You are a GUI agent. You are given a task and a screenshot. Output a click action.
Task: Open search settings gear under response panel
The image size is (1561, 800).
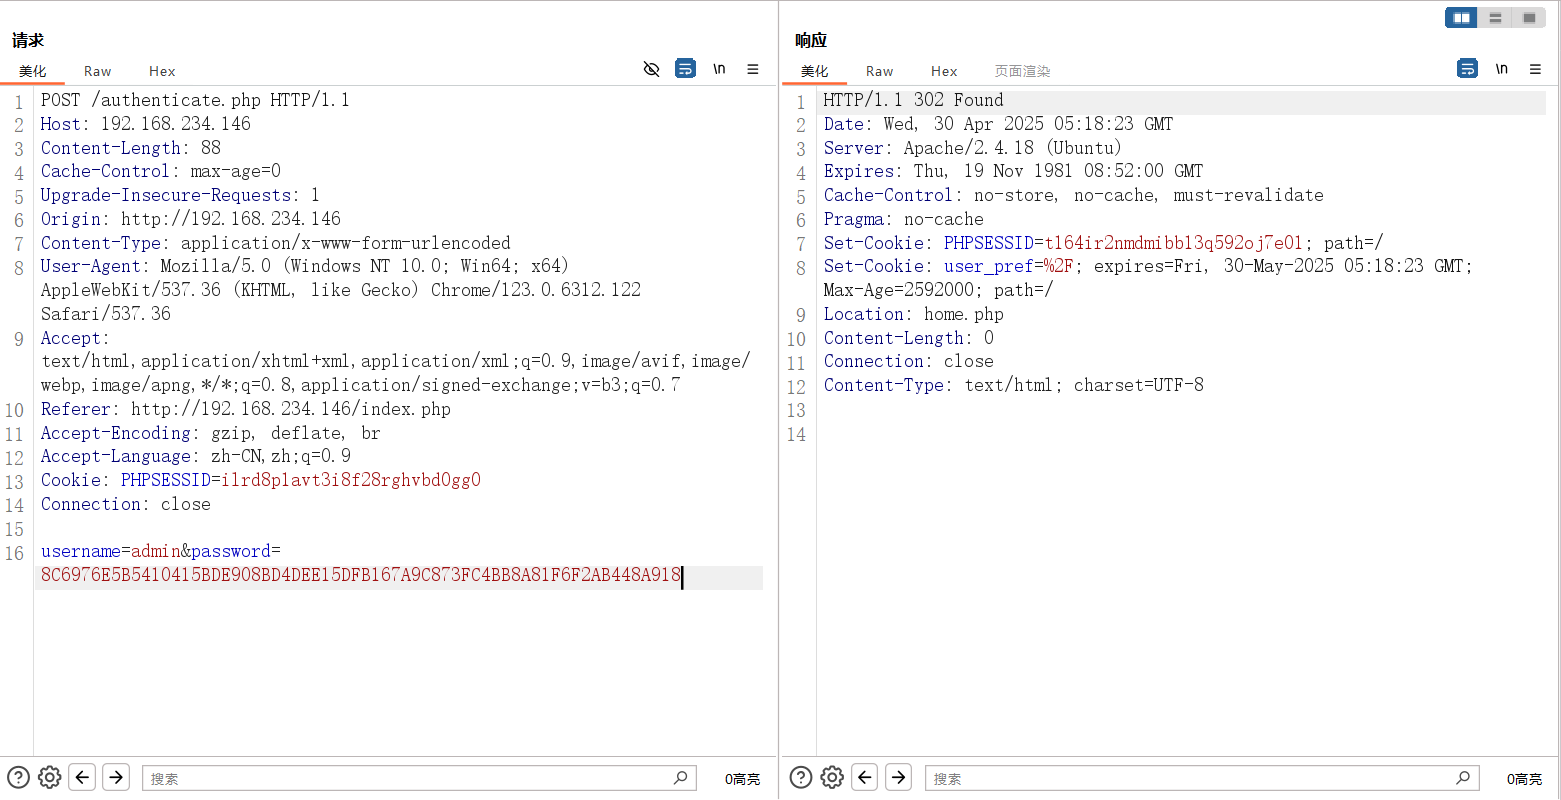coord(832,777)
